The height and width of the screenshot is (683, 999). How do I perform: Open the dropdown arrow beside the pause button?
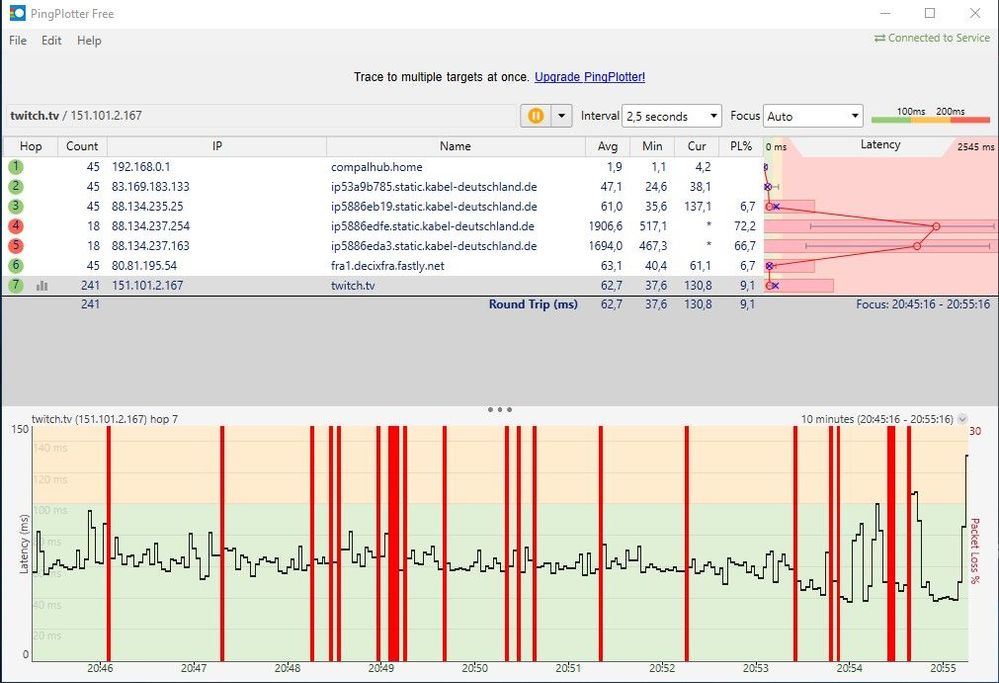click(x=561, y=116)
